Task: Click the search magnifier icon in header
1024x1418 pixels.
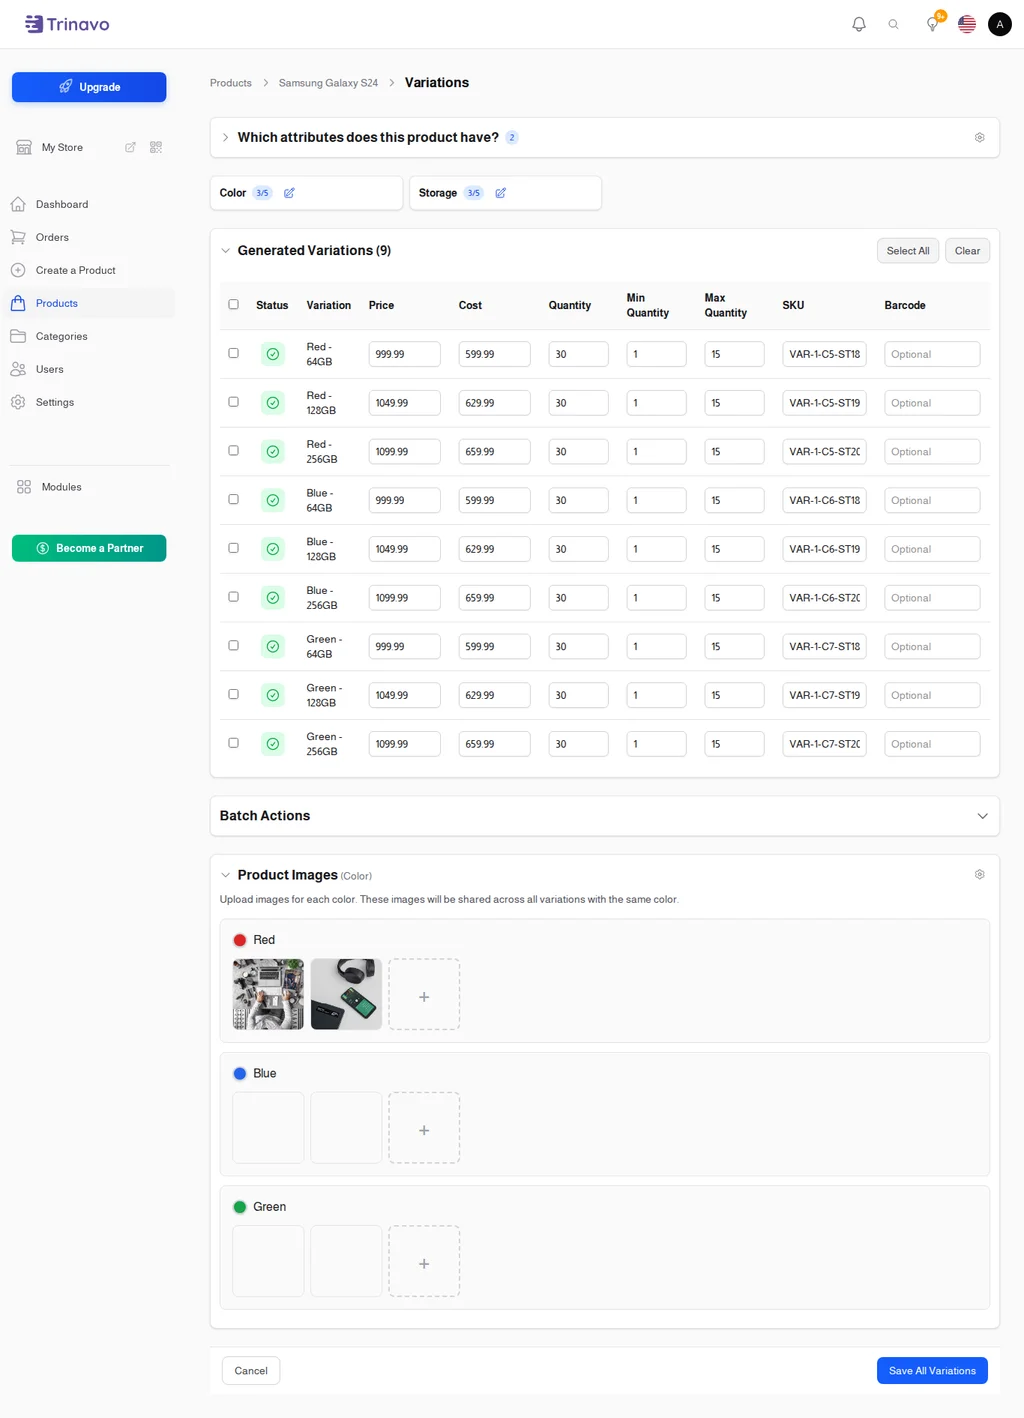Action: click(x=893, y=24)
